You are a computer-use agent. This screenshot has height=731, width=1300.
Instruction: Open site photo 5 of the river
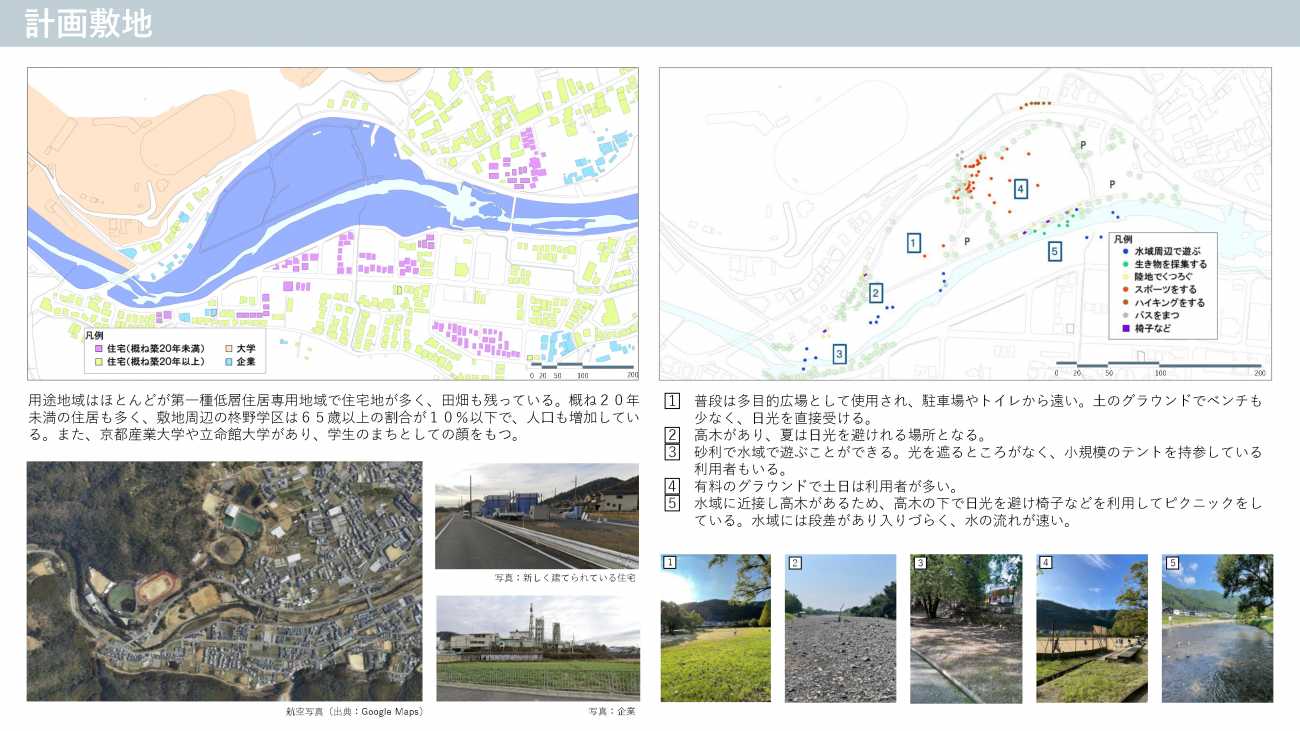coord(1216,628)
